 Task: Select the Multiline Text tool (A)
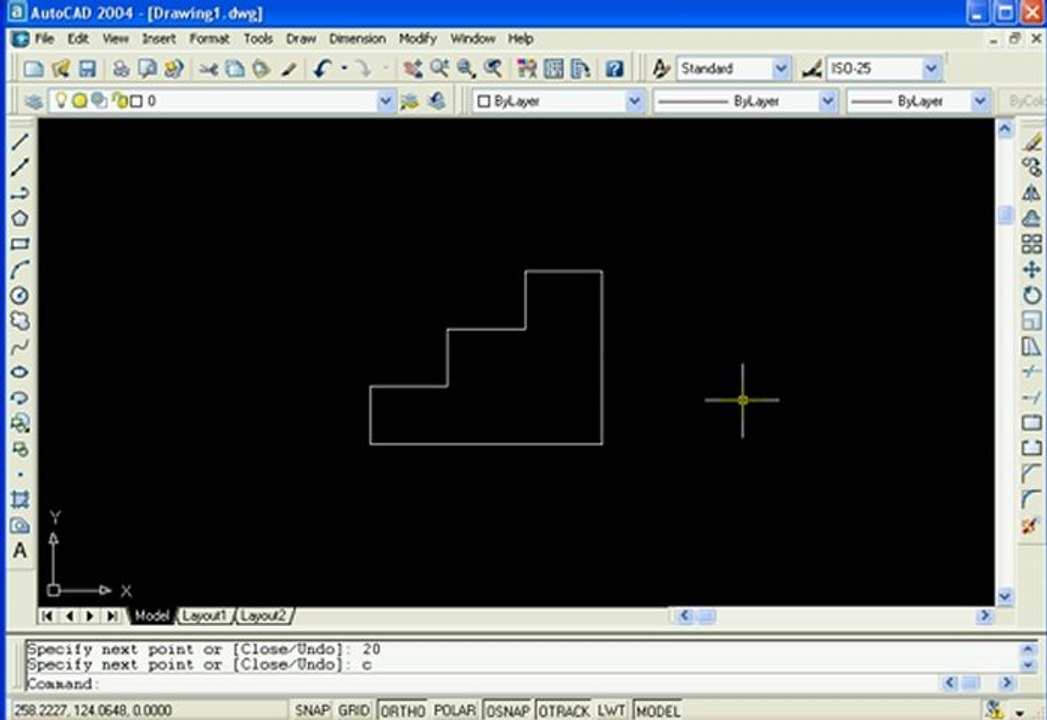(x=20, y=550)
